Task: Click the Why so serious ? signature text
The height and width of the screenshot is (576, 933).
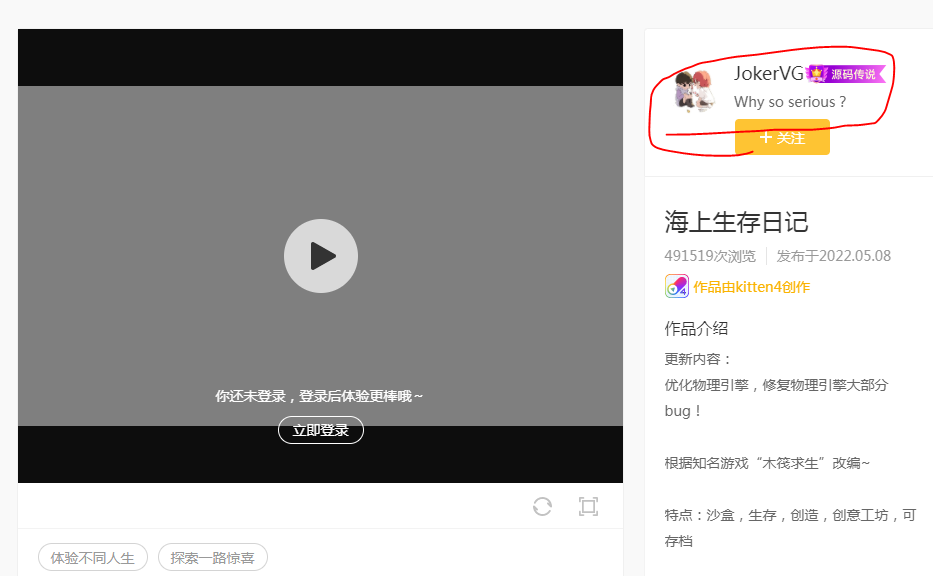Action: click(x=790, y=102)
